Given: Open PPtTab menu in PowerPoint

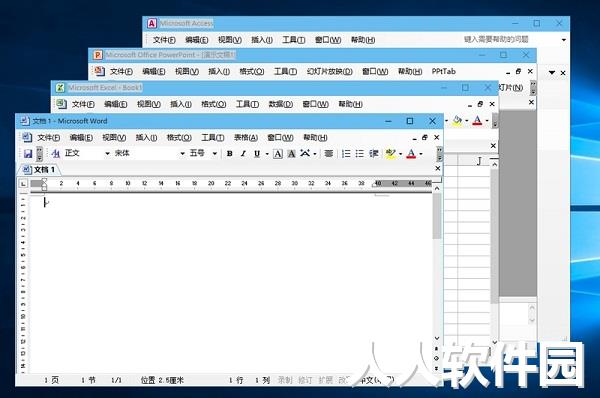Looking at the screenshot, I should click(x=443, y=71).
